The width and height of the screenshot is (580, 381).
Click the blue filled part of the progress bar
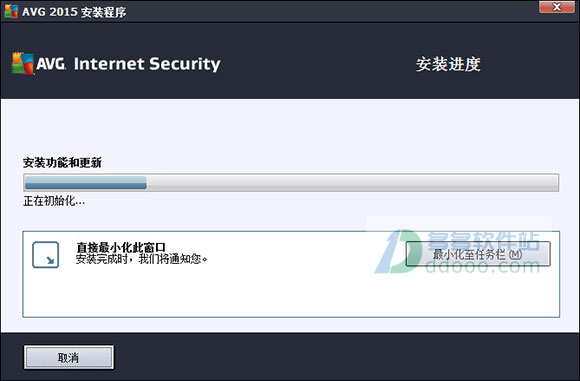coord(85,183)
